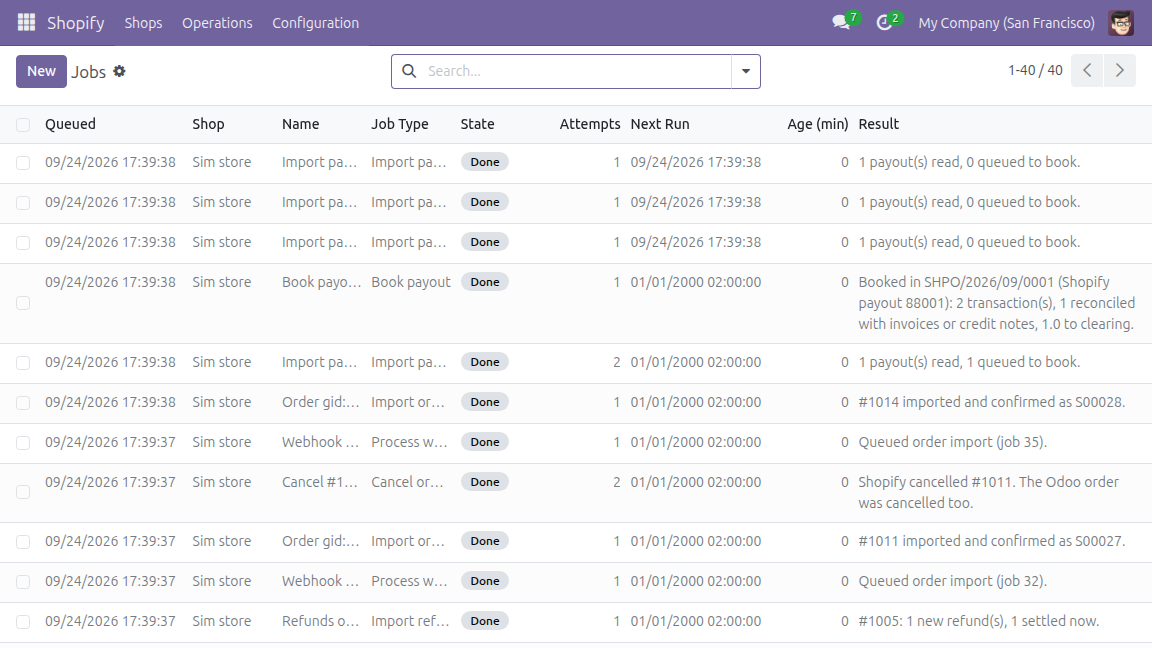Check the '#1014 imported' row checkbox
The width and height of the screenshot is (1152, 648).
24,403
